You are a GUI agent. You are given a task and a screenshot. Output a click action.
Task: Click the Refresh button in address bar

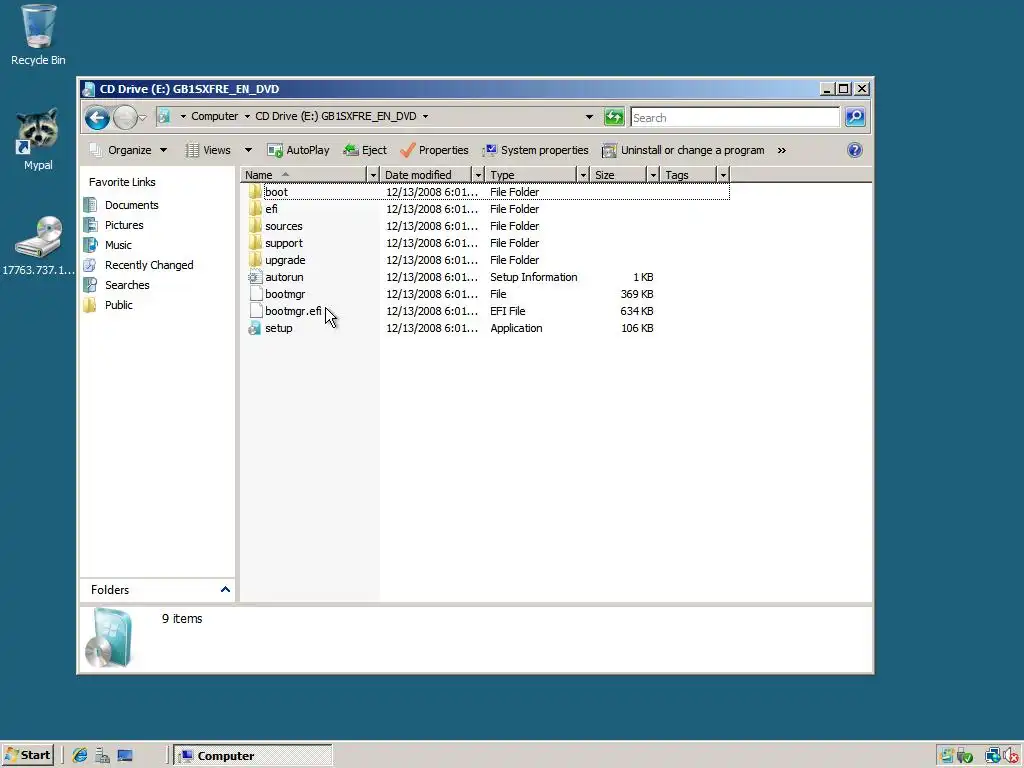coord(614,117)
